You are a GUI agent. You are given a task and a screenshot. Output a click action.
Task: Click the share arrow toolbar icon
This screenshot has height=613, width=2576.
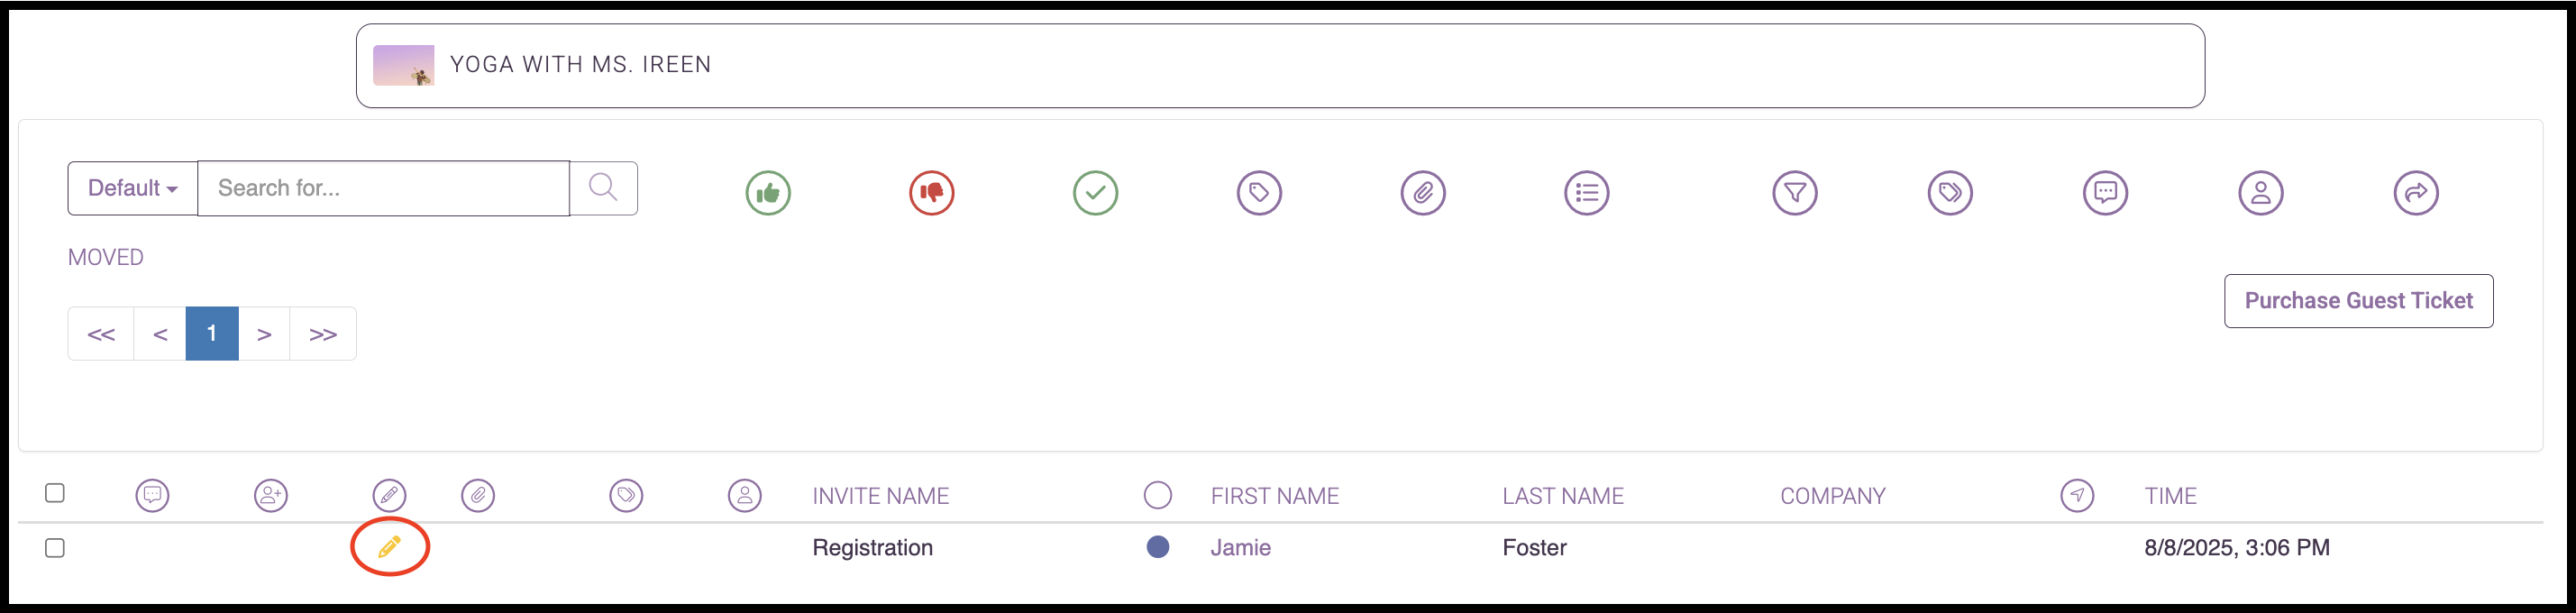tap(2416, 193)
